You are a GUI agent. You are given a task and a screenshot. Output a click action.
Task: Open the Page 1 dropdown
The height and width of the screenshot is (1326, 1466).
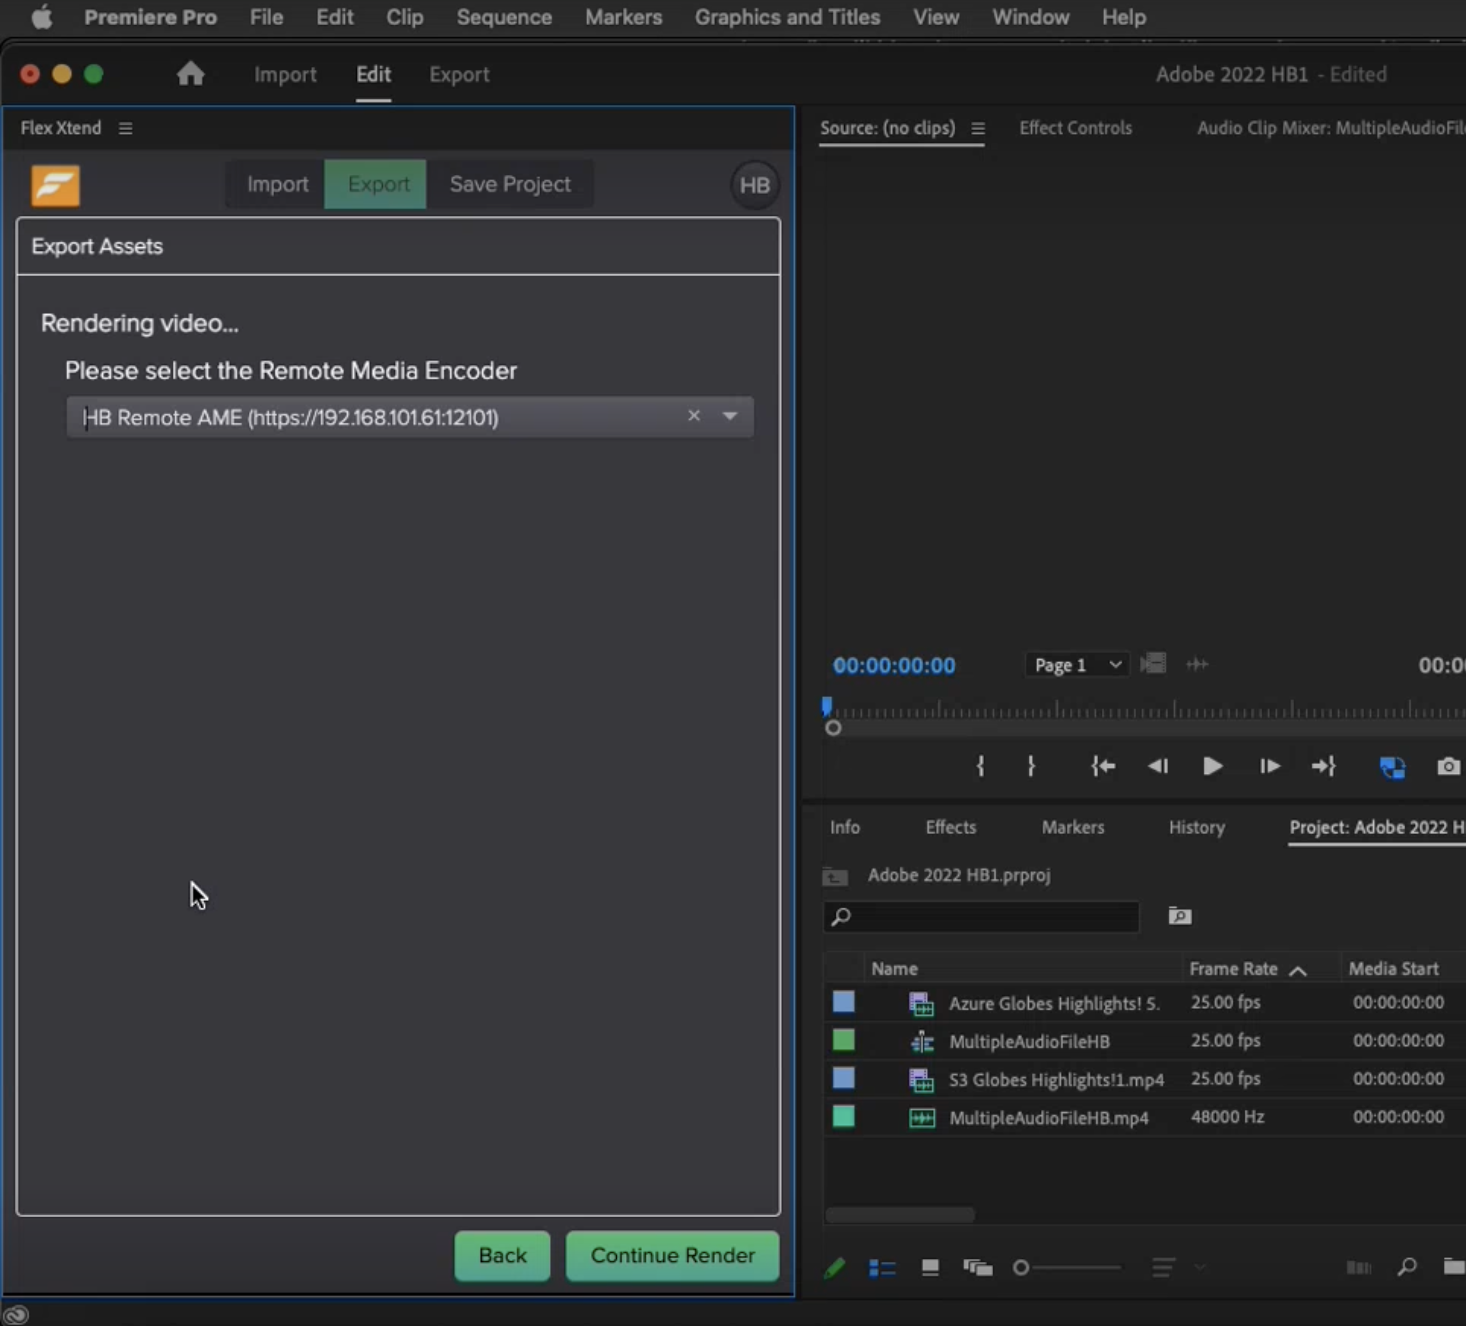[1076, 665]
